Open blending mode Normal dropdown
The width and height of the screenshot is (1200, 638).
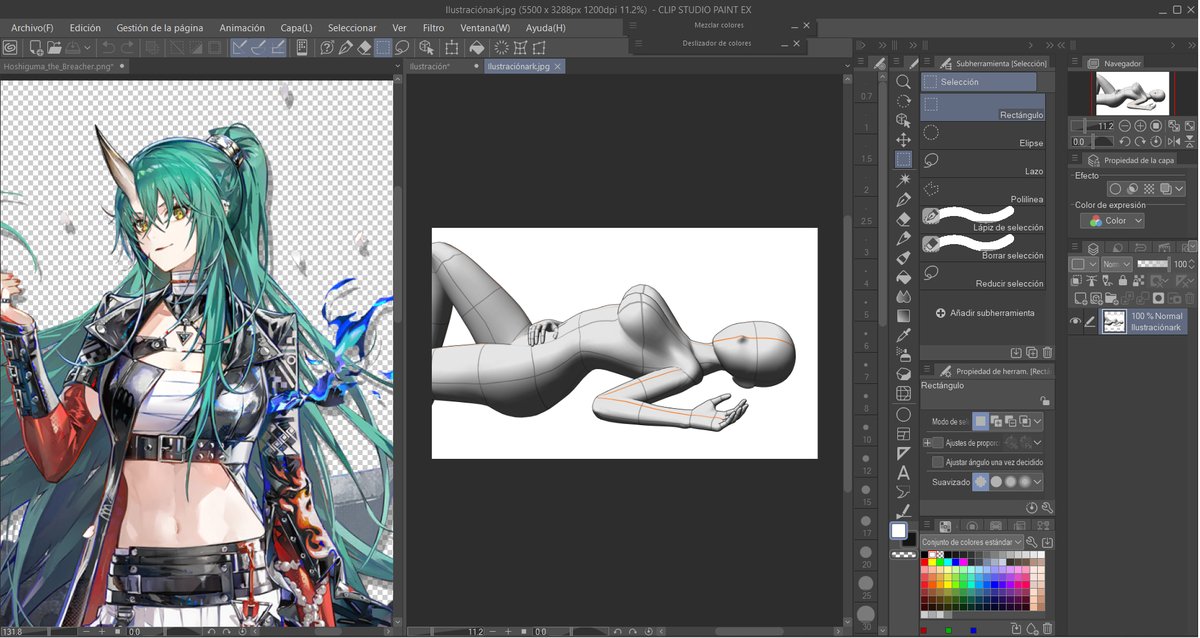(x=1116, y=264)
